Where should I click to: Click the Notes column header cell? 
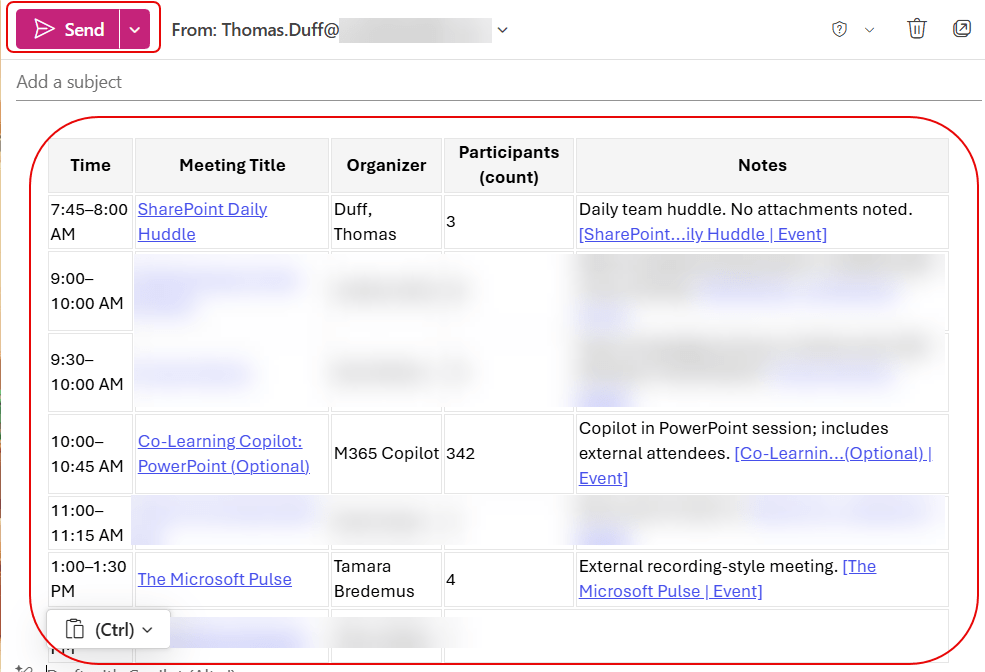[x=762, y=166]
